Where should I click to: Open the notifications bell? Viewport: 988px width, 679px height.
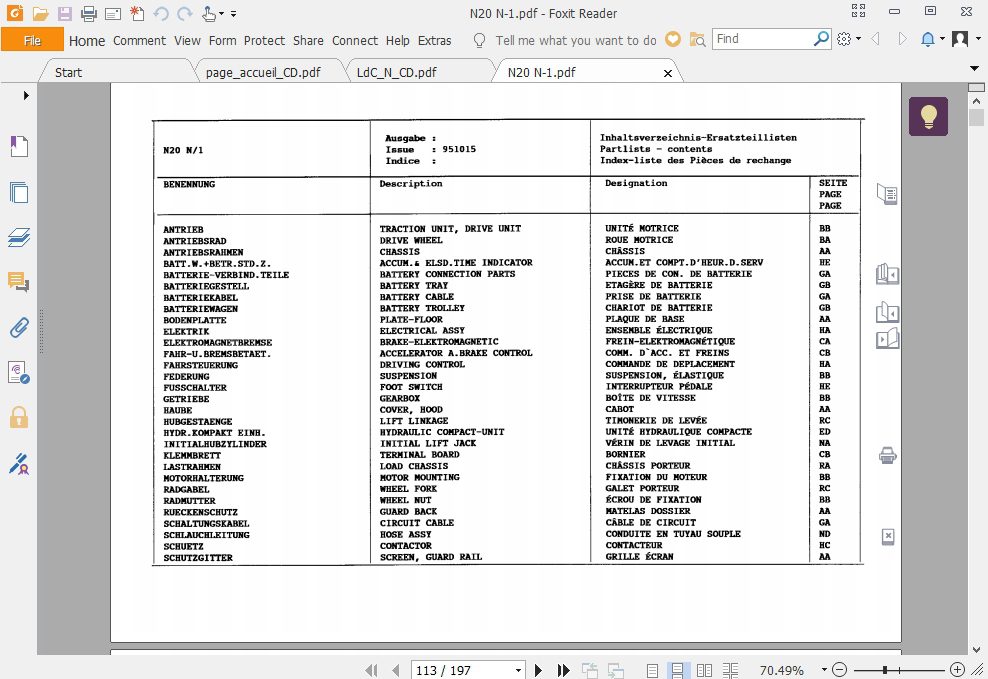click(x=928, y=39)
